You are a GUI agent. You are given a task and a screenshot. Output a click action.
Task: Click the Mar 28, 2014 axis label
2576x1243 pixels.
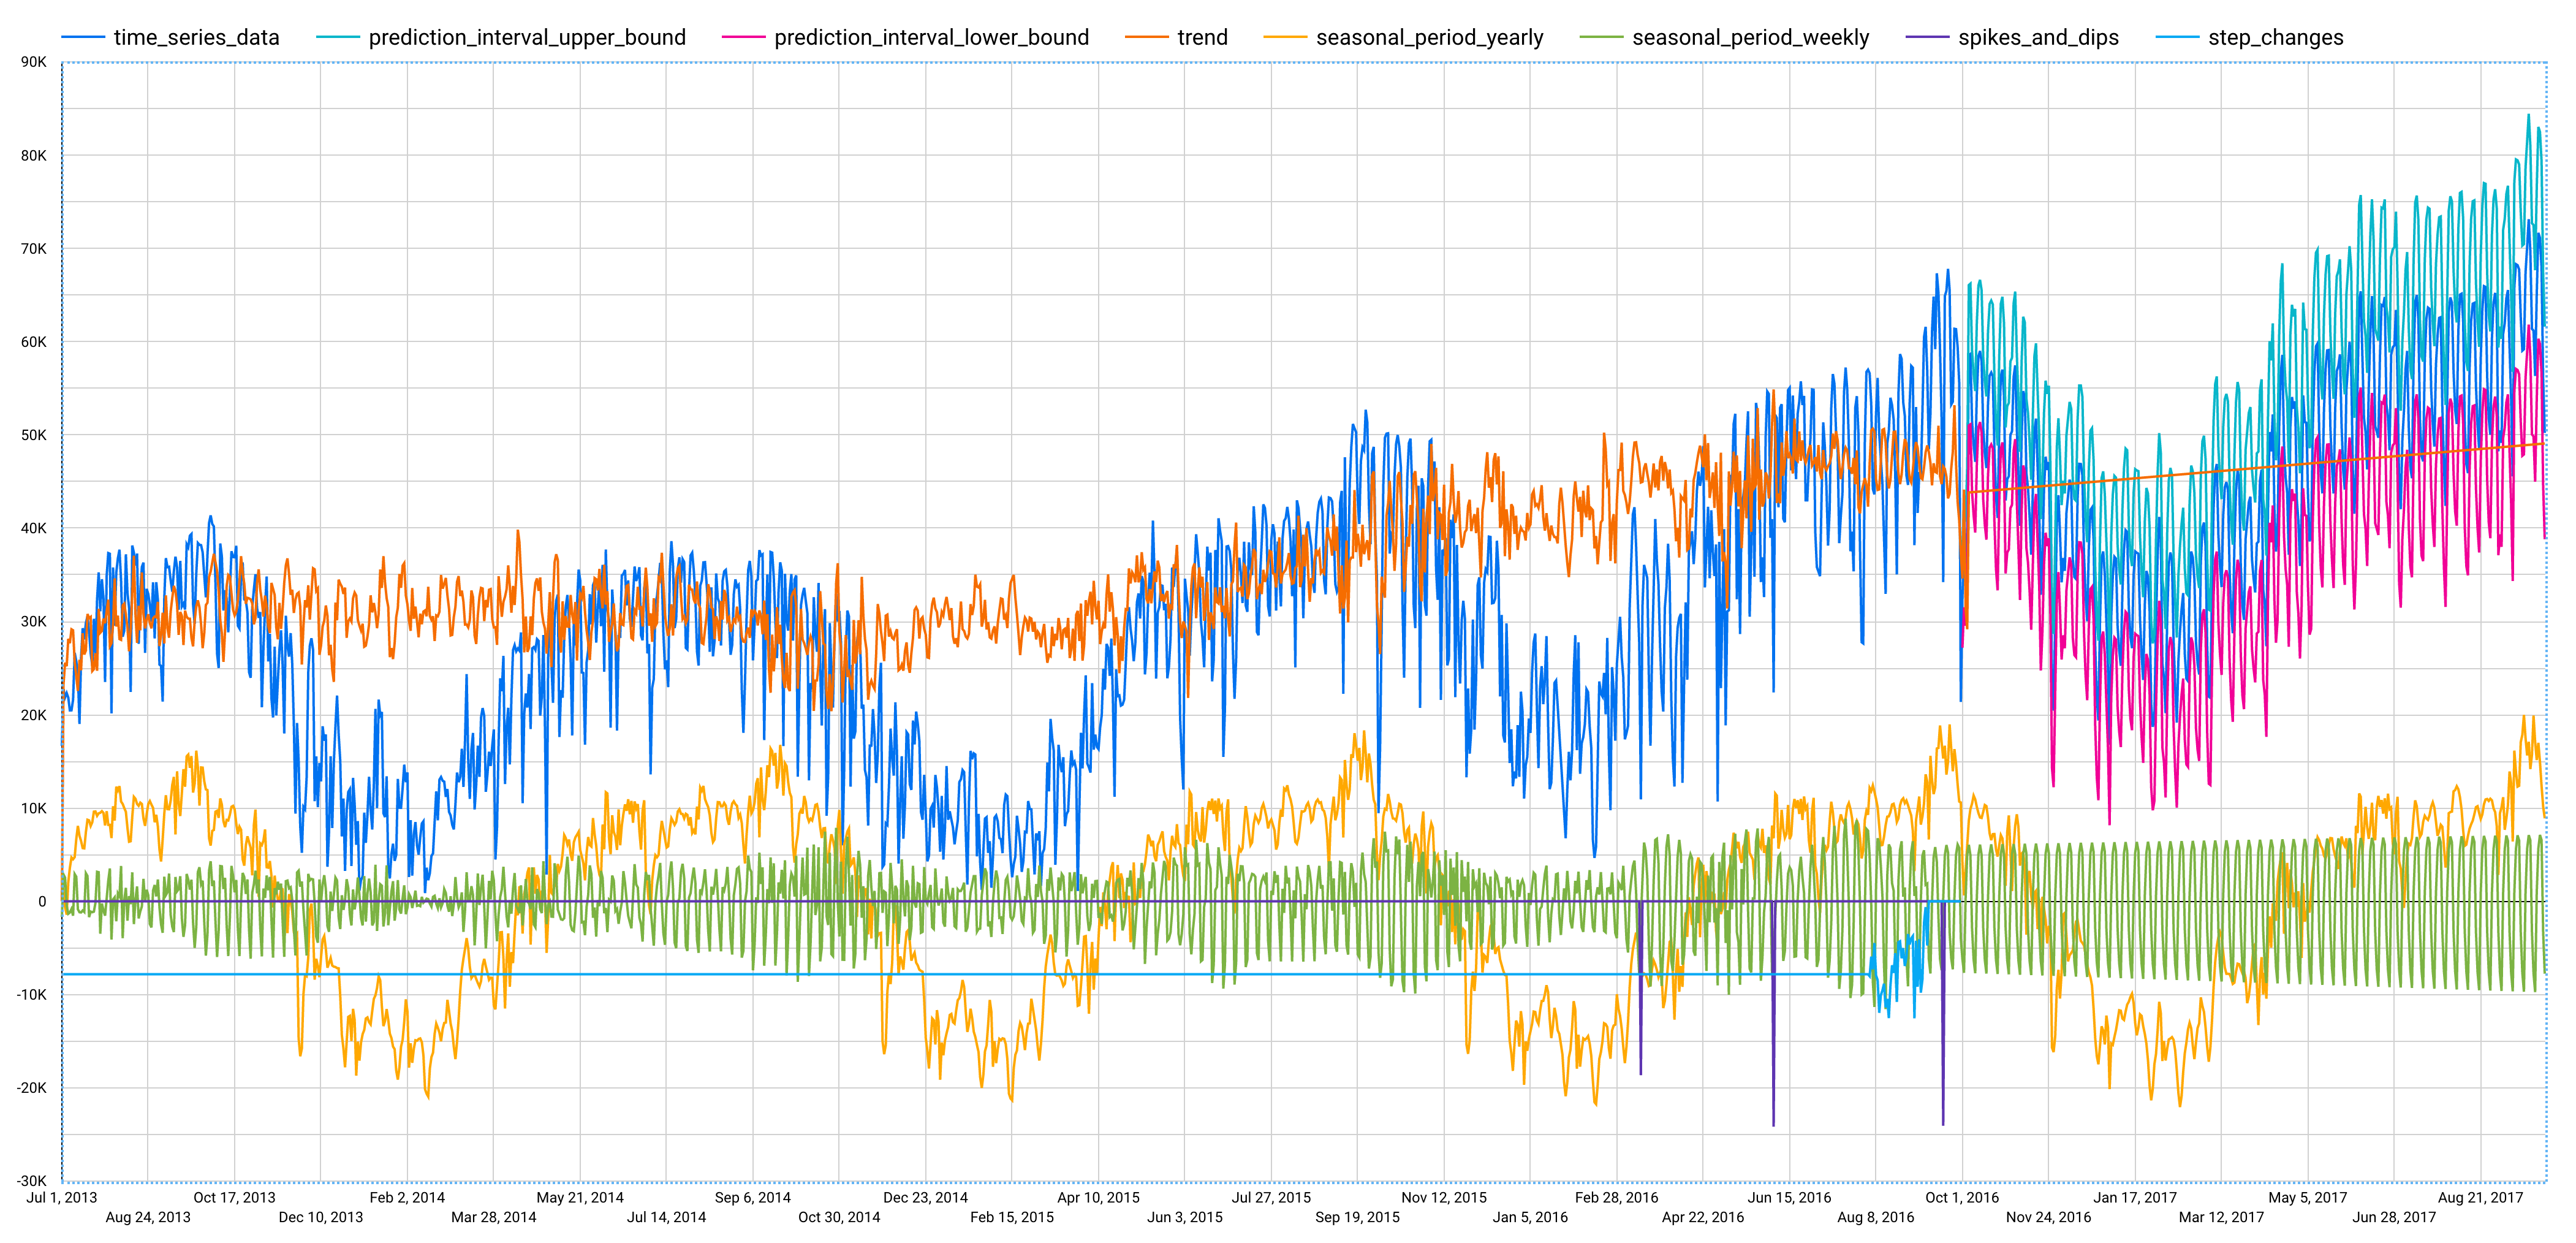[494, 1217]
